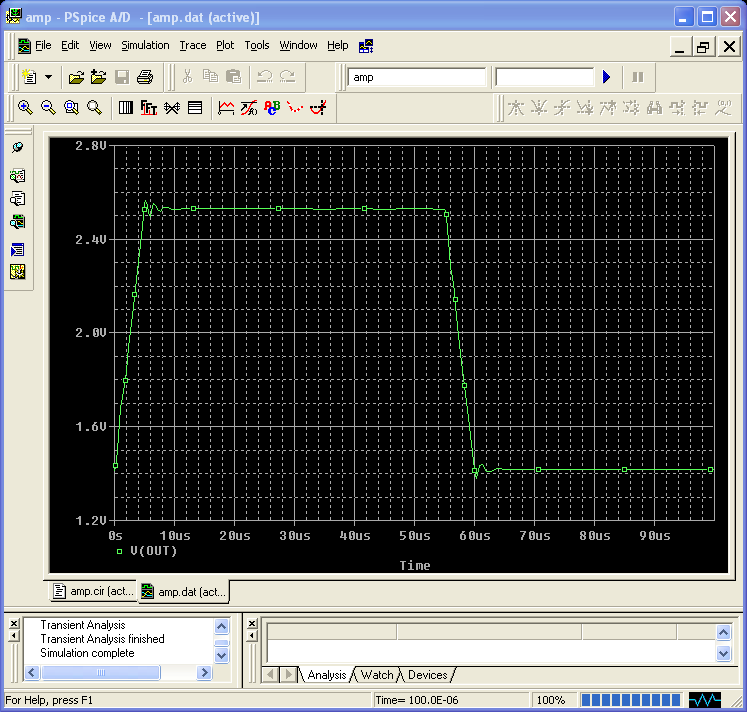Click the simulation progress bar
Viewport: 747px width, 712px height.
(631, 700)
